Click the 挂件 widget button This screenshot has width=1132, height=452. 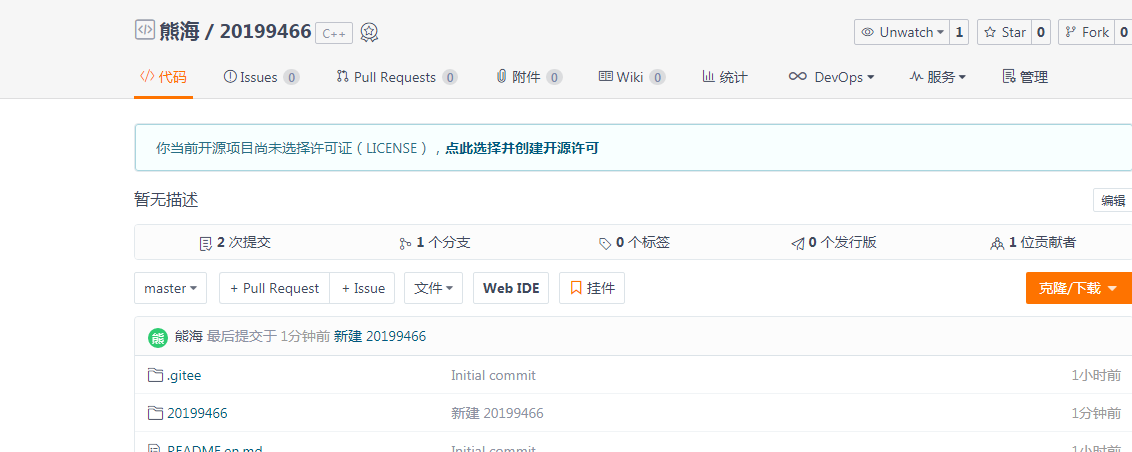pyautogui.click(x=592, y=288)
